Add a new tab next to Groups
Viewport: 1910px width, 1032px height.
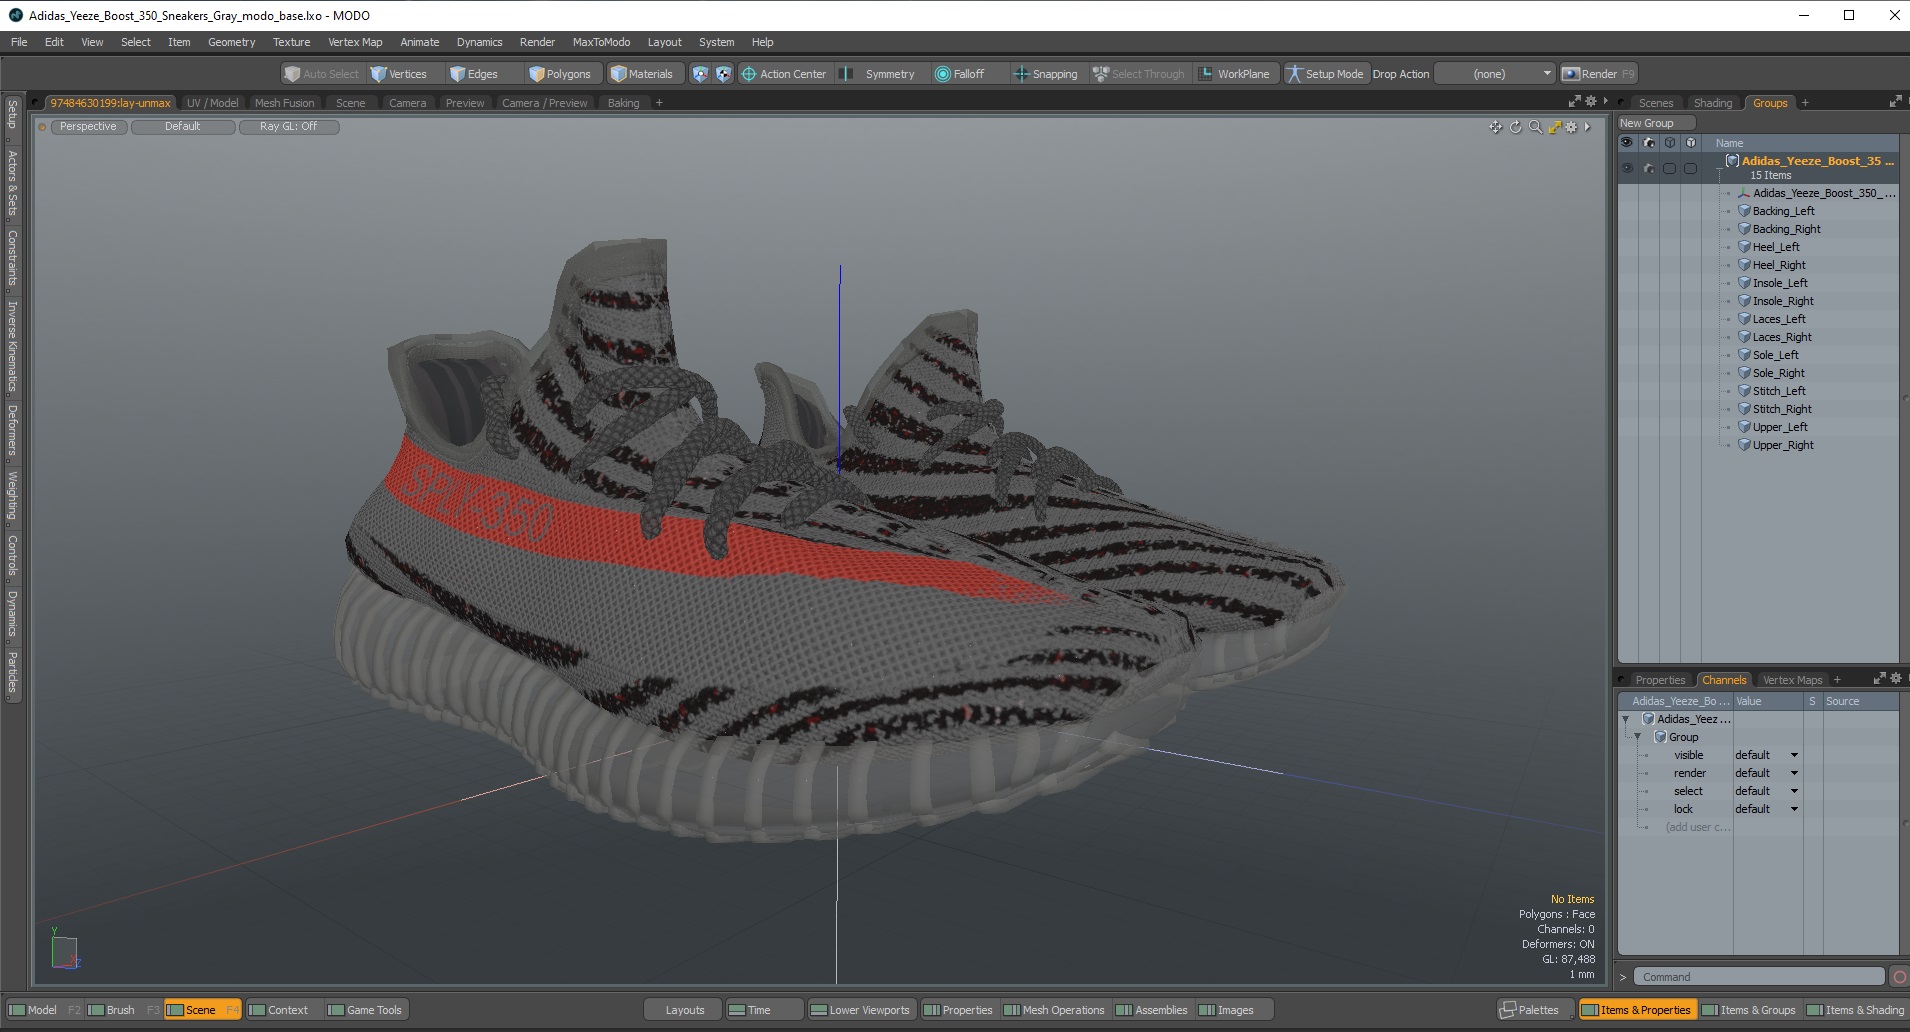pyautogui.click(x=1805, y=103)
